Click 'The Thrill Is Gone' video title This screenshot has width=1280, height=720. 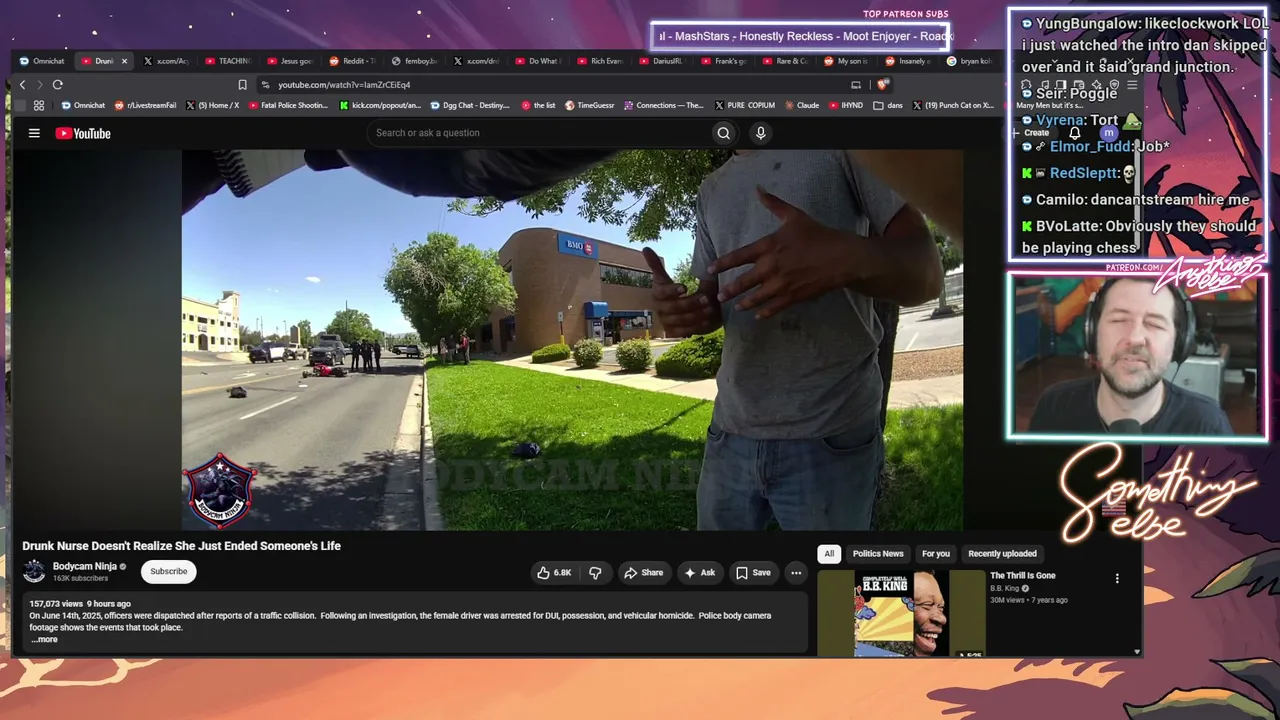1023,576
